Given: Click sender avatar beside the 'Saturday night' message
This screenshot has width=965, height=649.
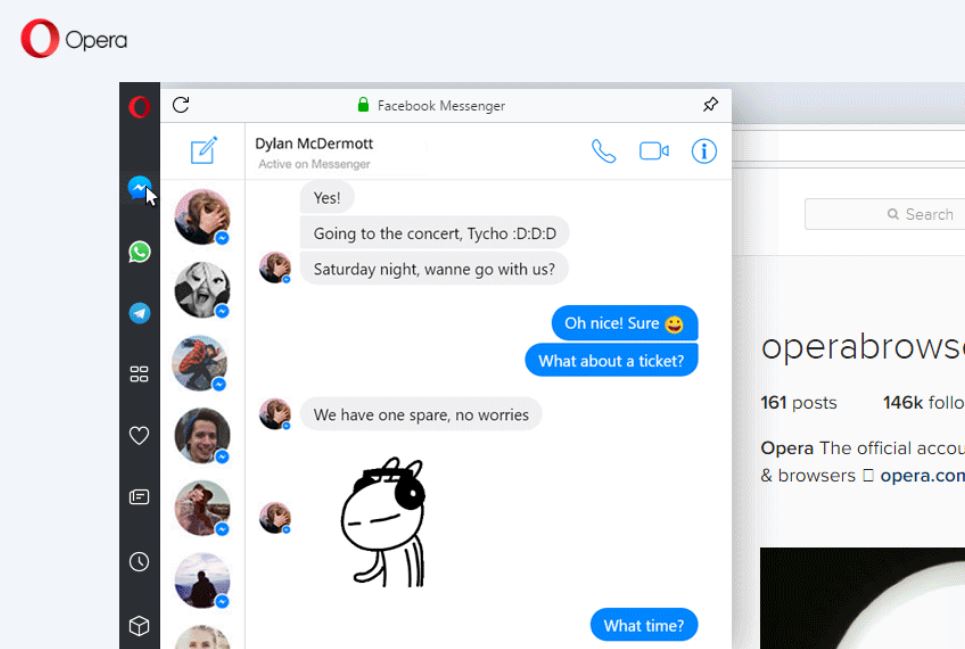Looking at the screenshot, I should coord(274,268).
